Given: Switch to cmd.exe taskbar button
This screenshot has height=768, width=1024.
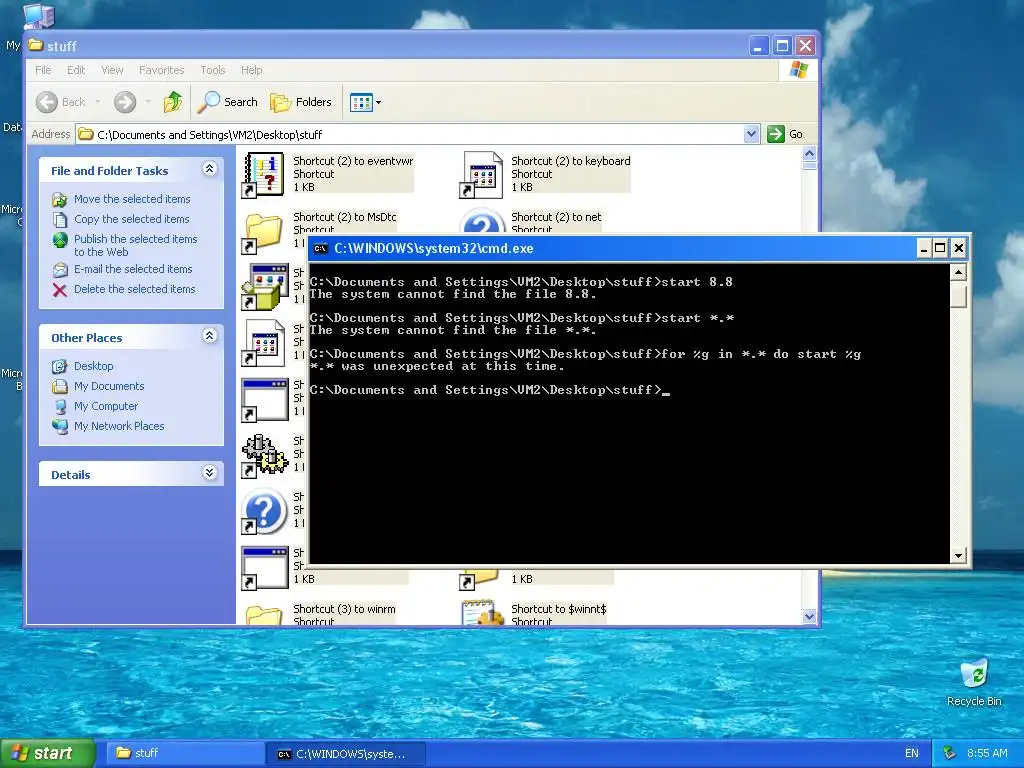Looking at the screenshot, I should pos(346,754).
